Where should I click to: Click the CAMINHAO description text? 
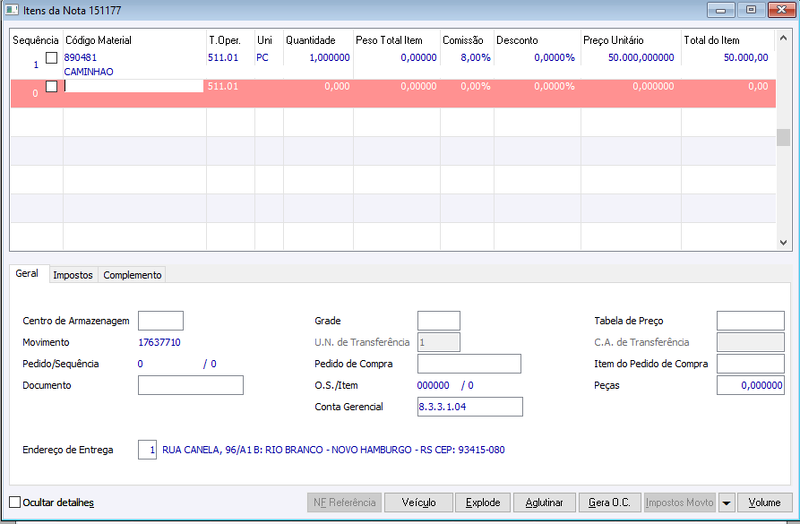(89, 72)
